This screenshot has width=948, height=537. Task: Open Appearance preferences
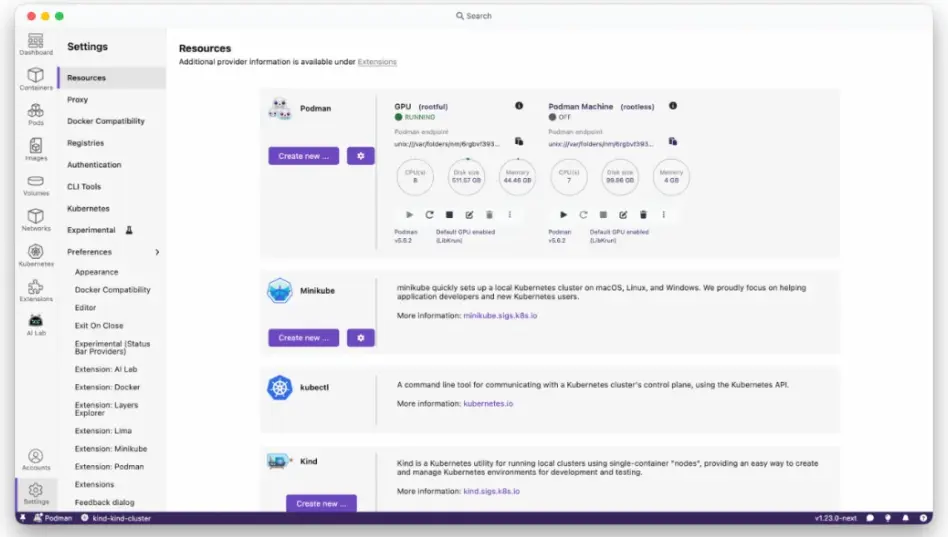pyautogui.click(x=97, y=272)
